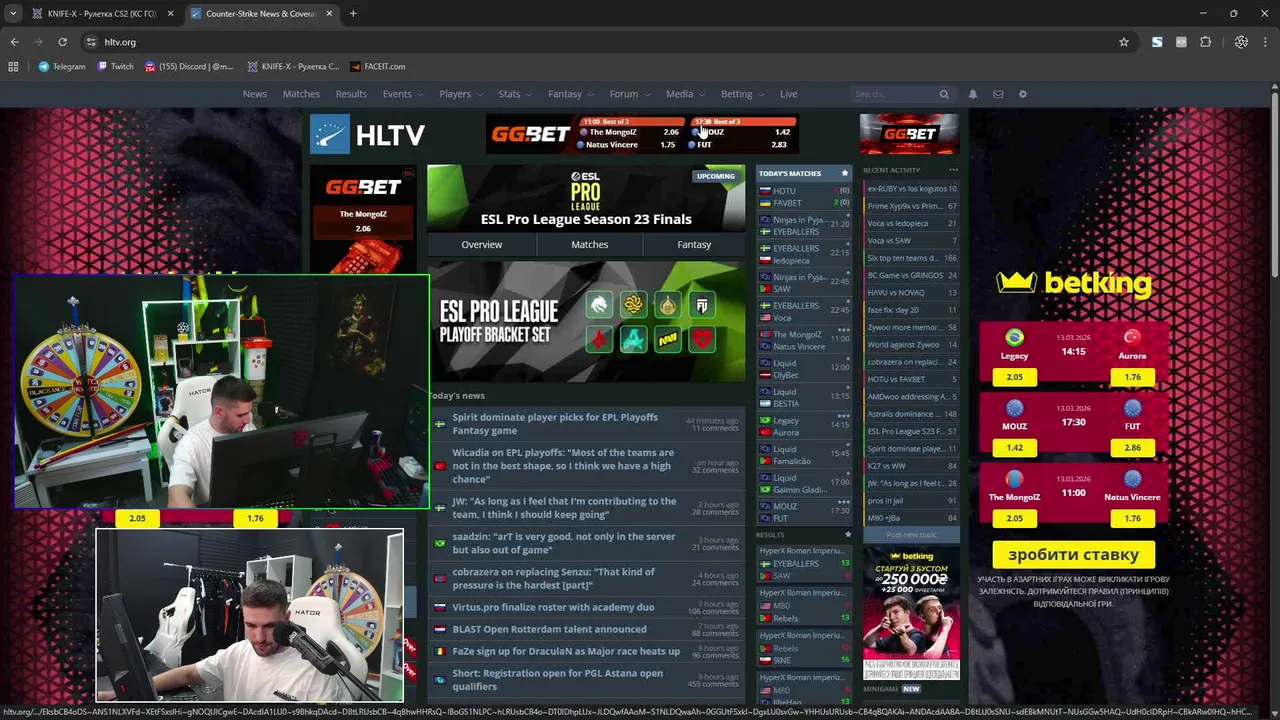1280x720 pixels.
Task: Click the ESL Pro League Playoff Bracket Set banner
Action: 586,322
